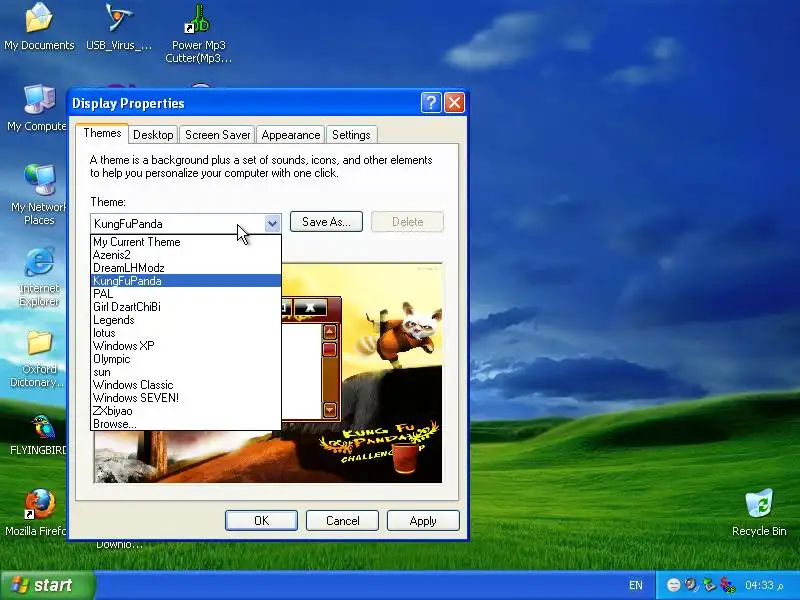Select the Windows Classic theme
Screen dimensions: 800x600
point(186,385)
